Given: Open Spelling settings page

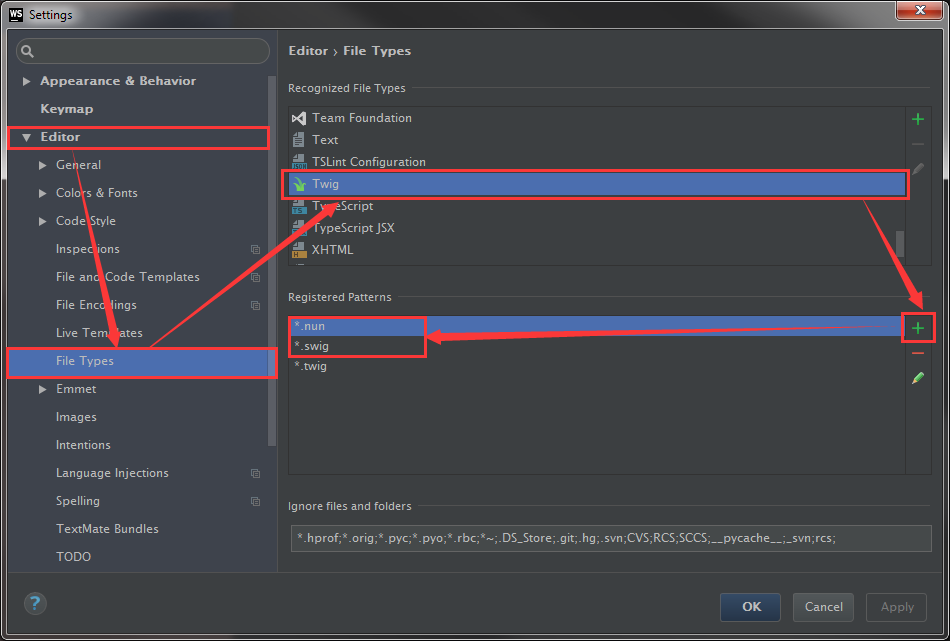Looking at the screenshot, I should (x=78, y=501).
